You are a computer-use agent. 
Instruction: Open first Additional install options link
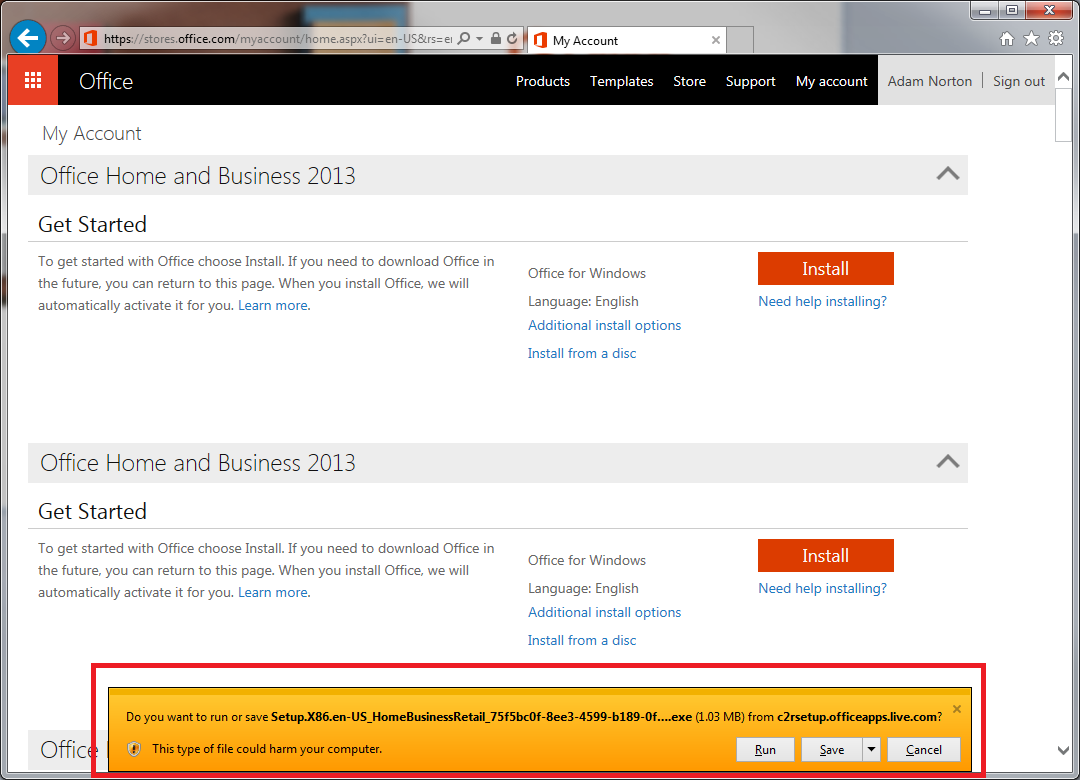coord(604,325)
